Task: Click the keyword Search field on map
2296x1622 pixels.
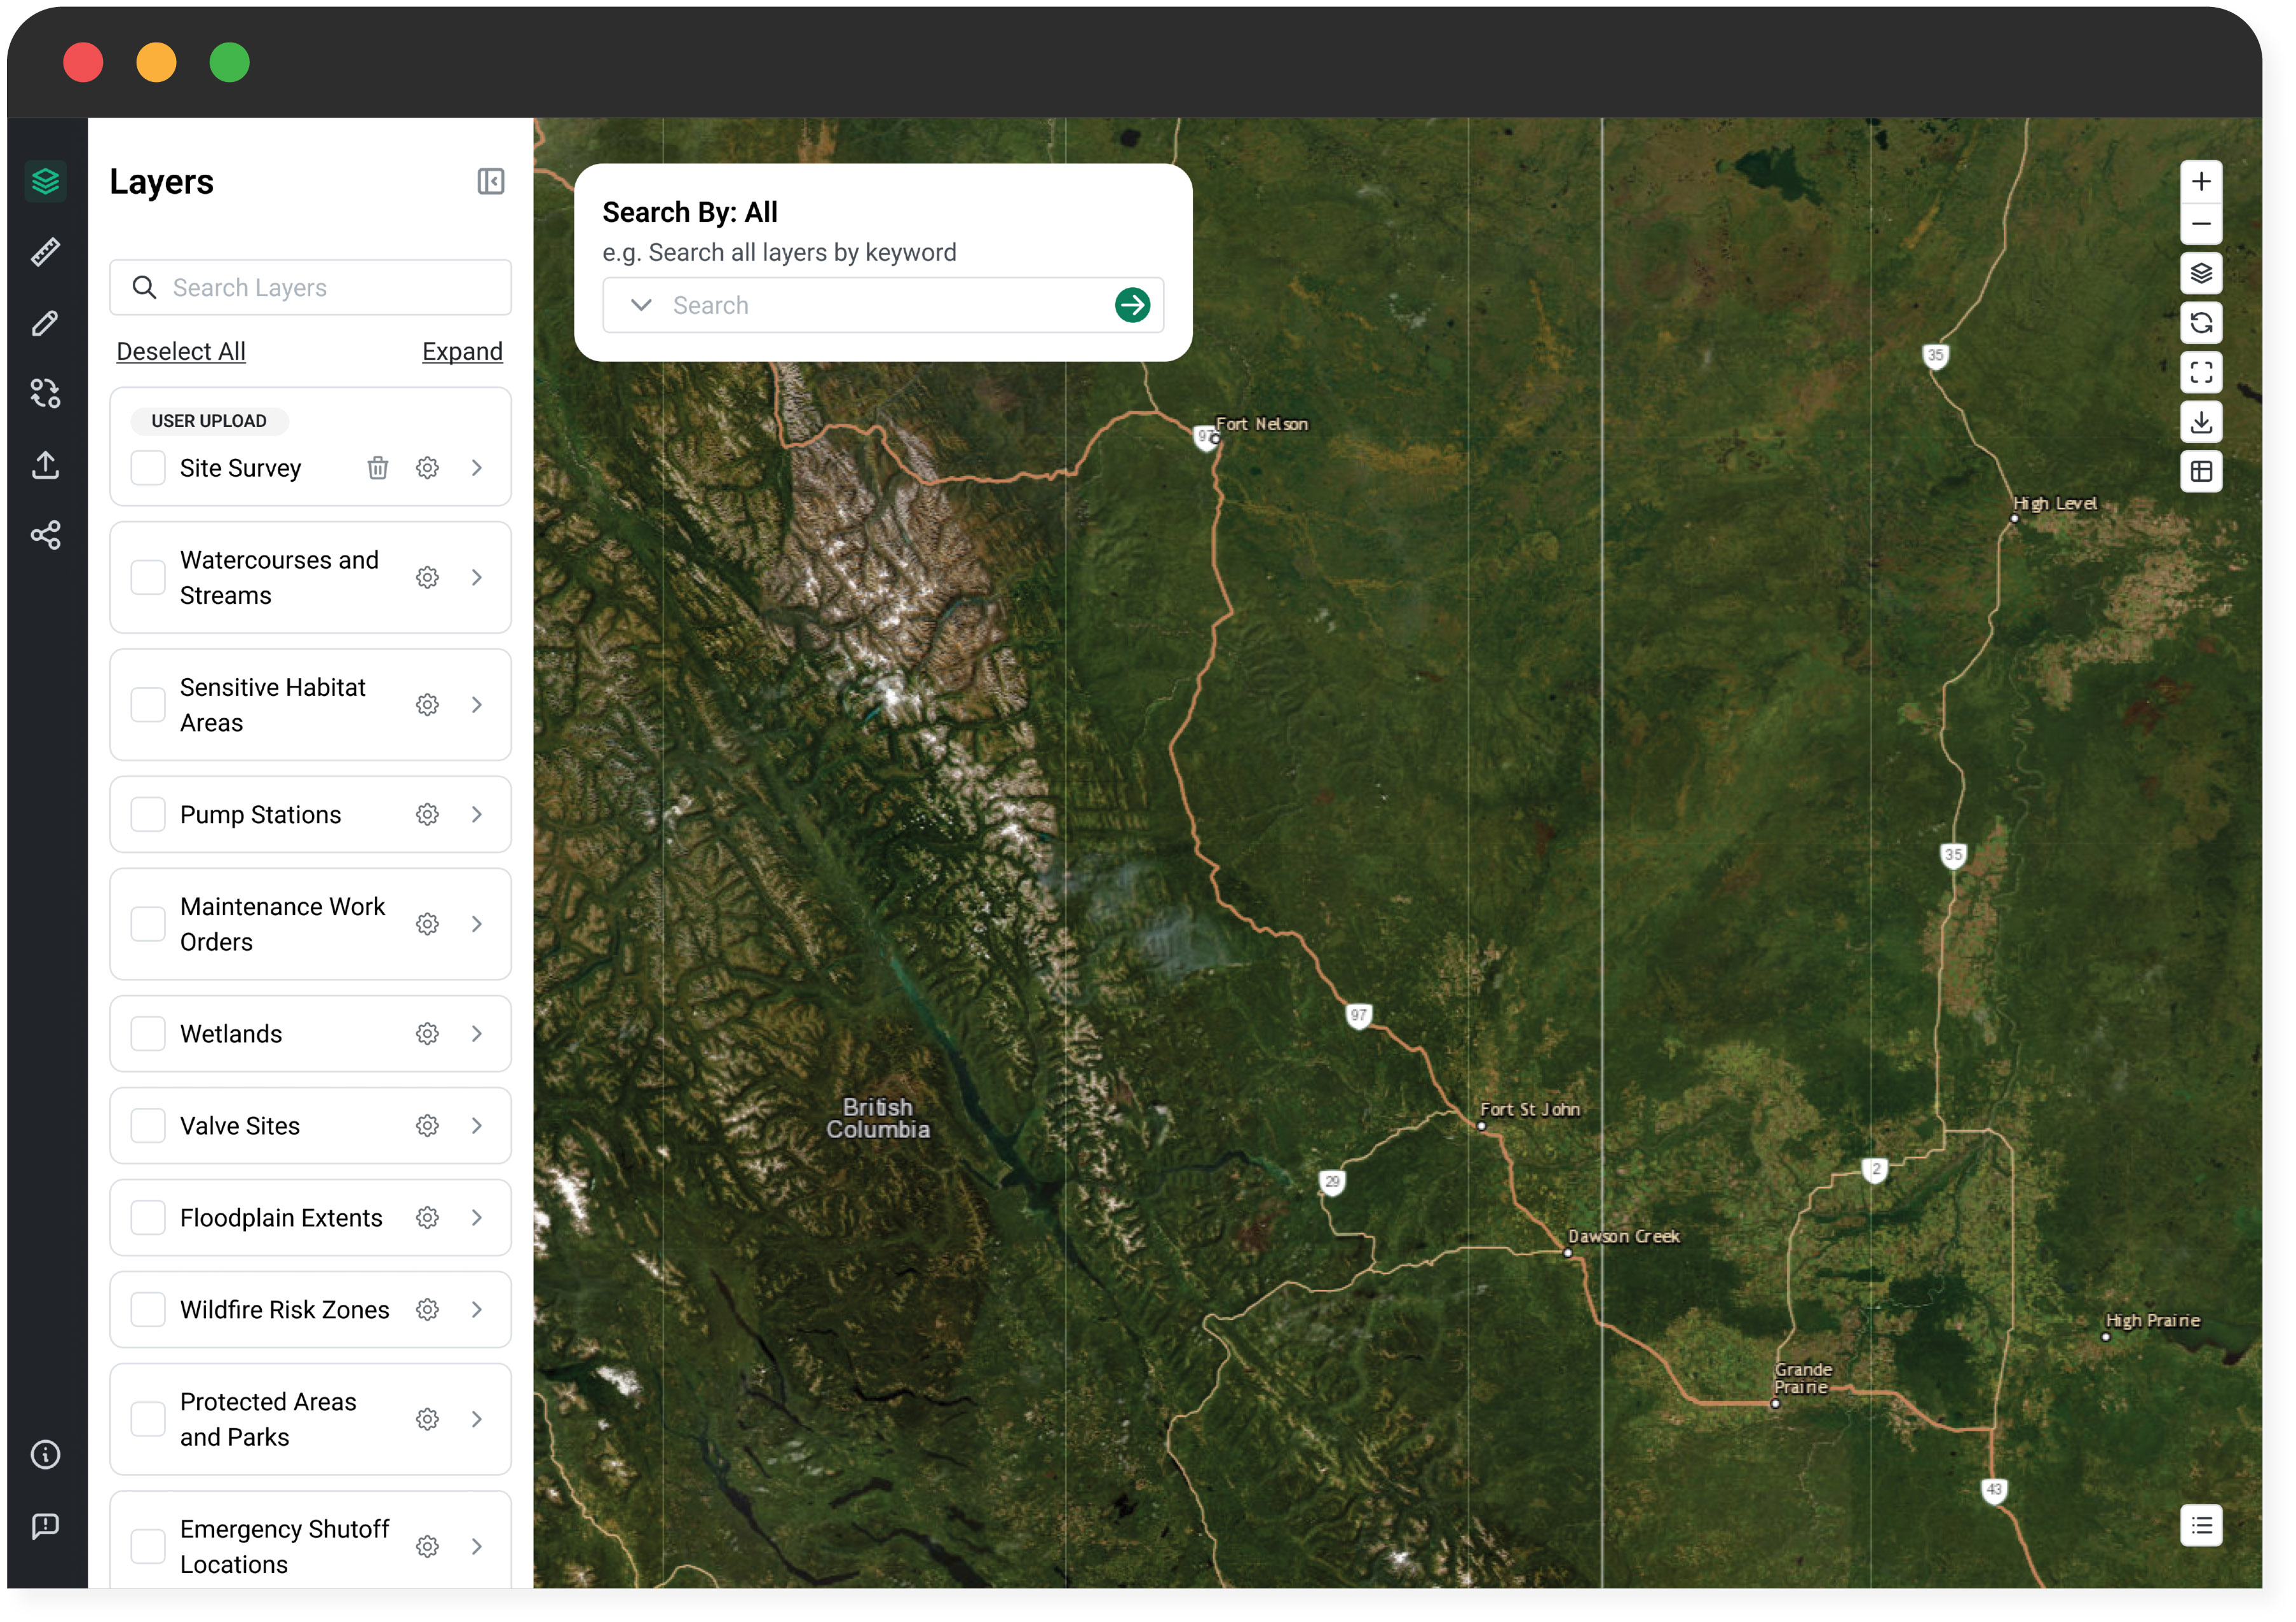Action: click(884, 305)
